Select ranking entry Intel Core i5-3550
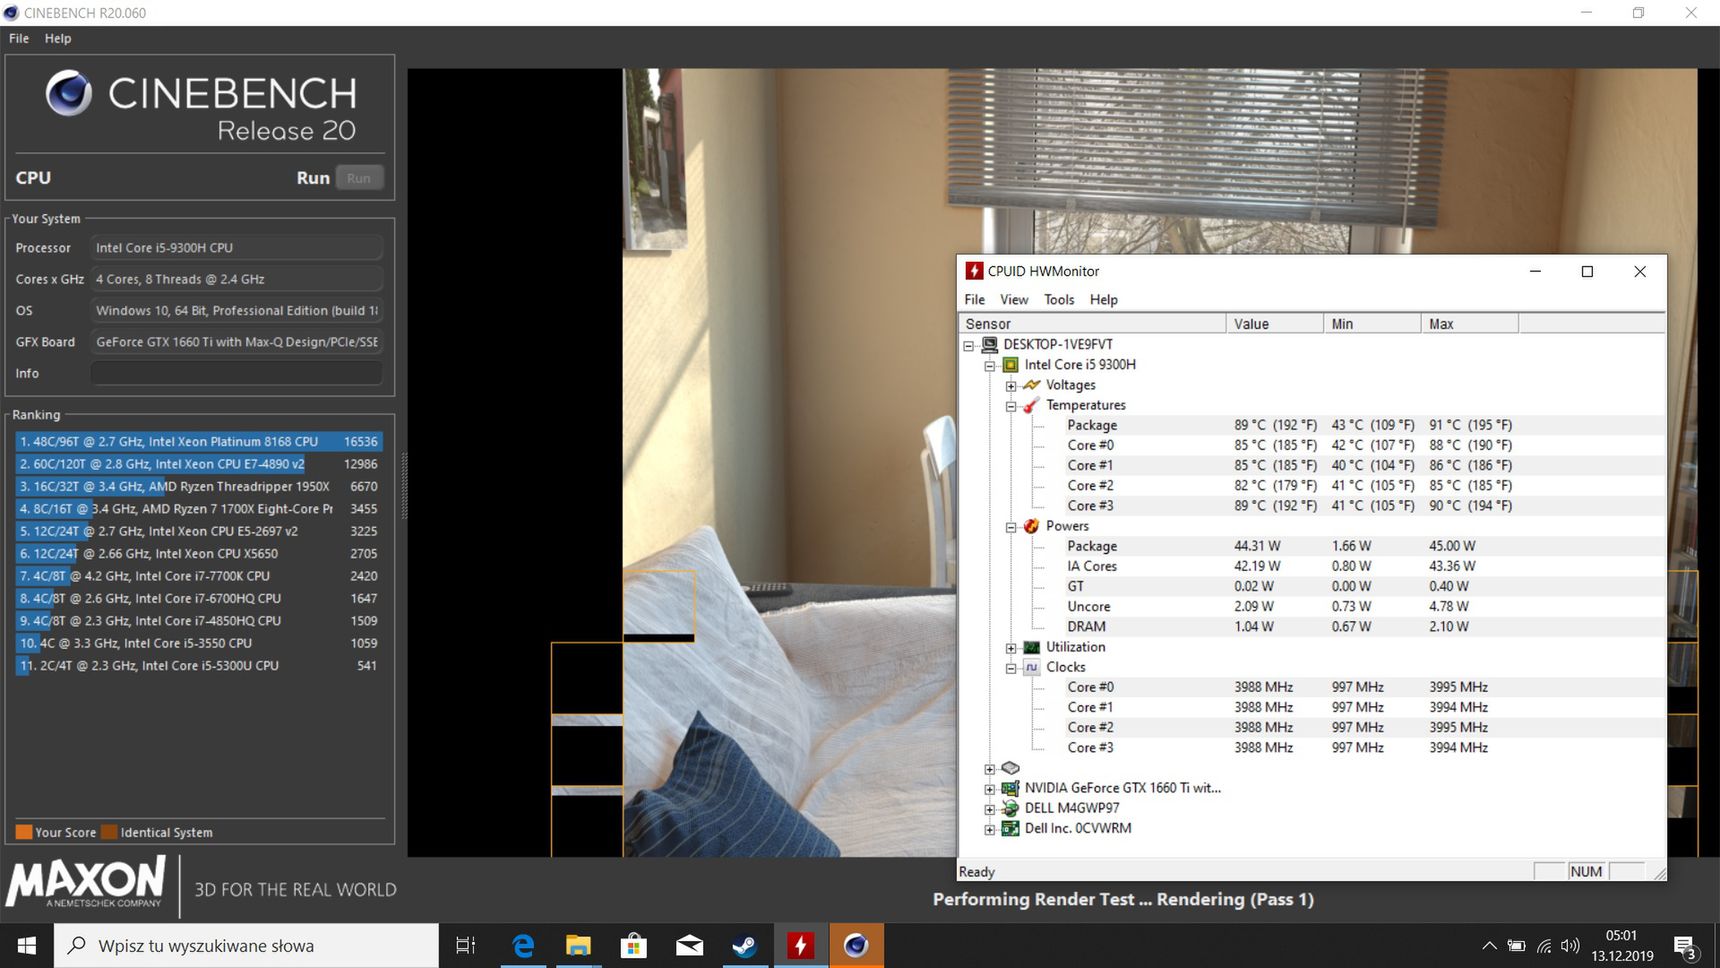 (x=199, y=643)
